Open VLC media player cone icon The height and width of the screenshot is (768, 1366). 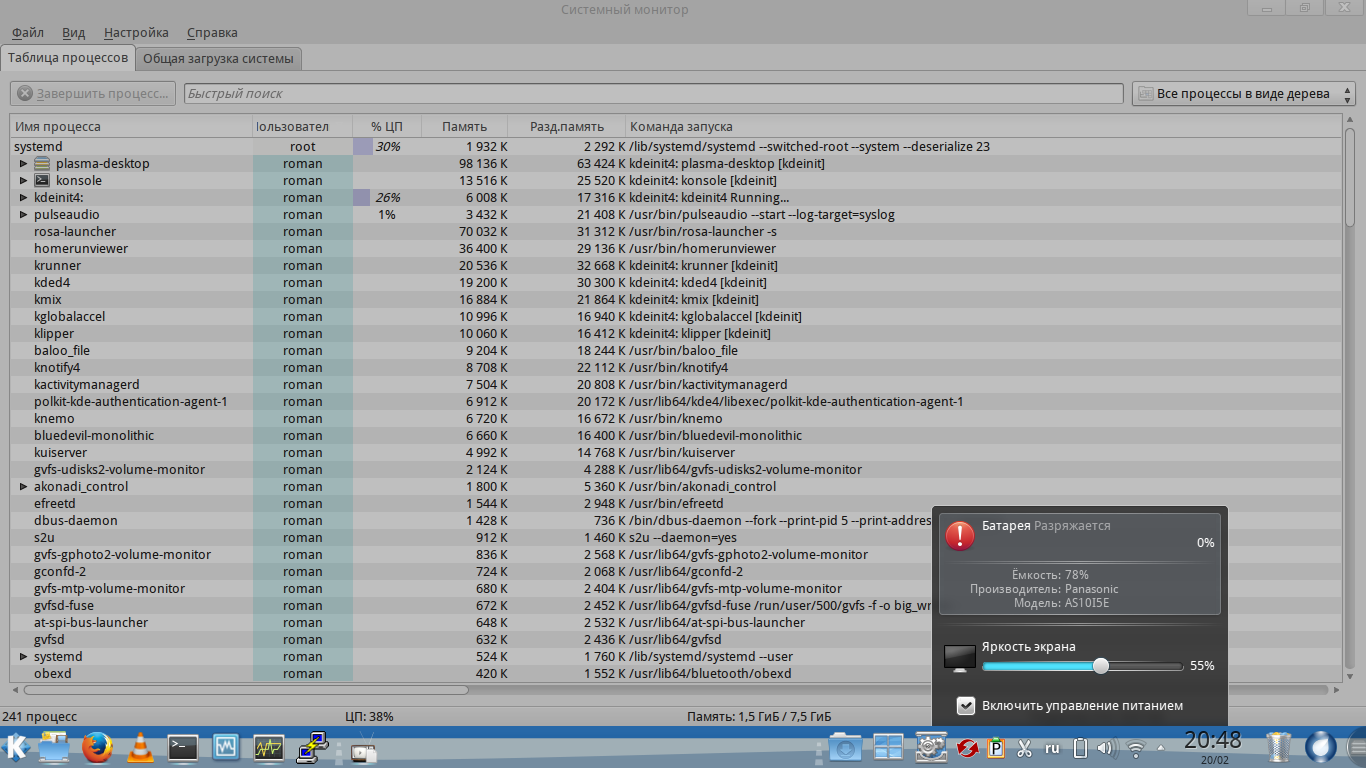(x=141, y=747)
